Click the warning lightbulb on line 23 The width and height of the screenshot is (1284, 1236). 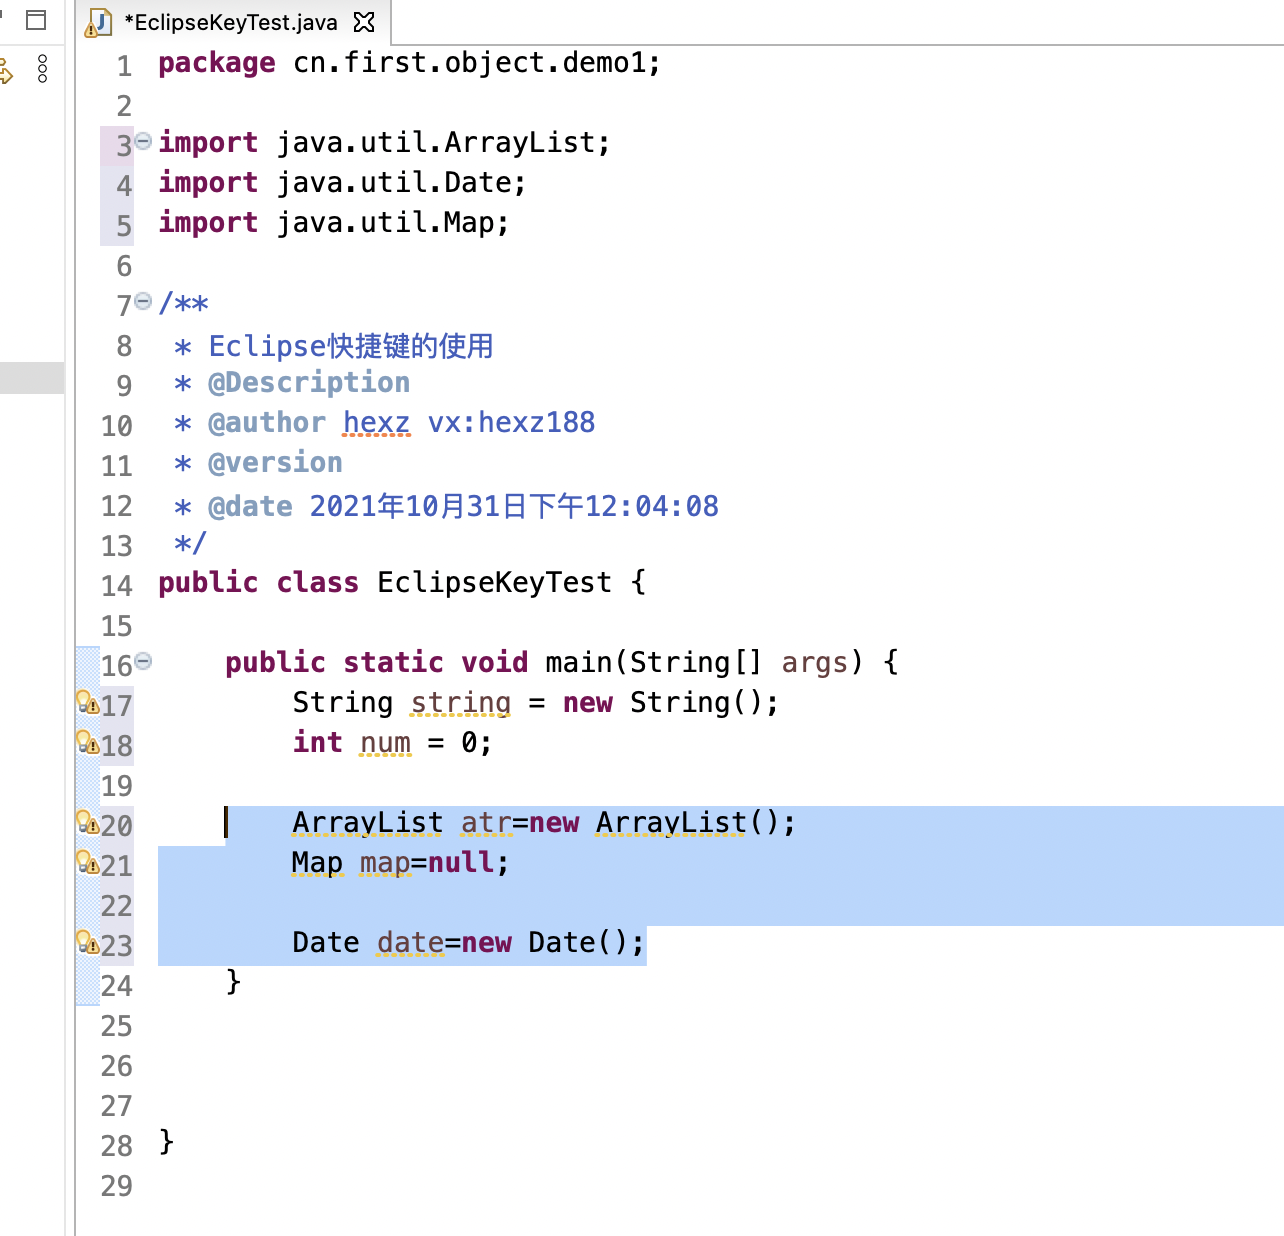(x=87, y=943)
